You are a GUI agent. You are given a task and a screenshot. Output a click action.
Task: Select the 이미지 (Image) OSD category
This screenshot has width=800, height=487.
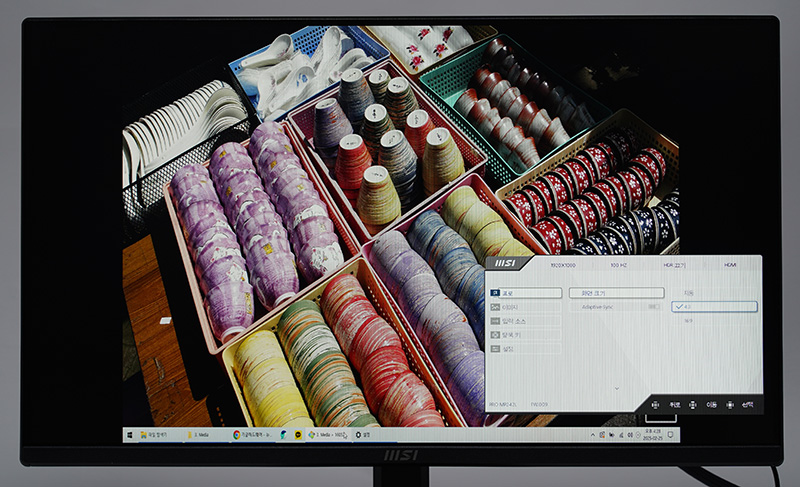click(x=526, y=307)
